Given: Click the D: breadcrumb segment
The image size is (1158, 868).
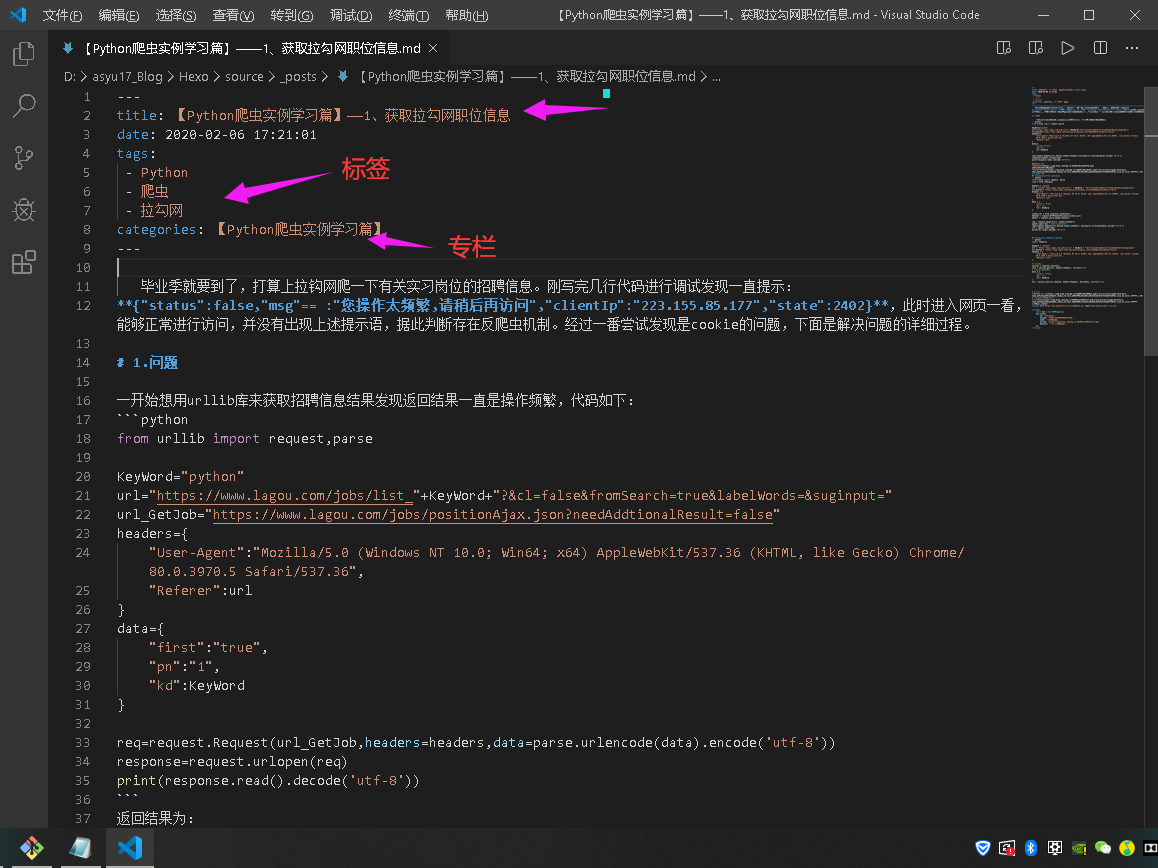Looking at the screenshot, I should click(70, 77).
